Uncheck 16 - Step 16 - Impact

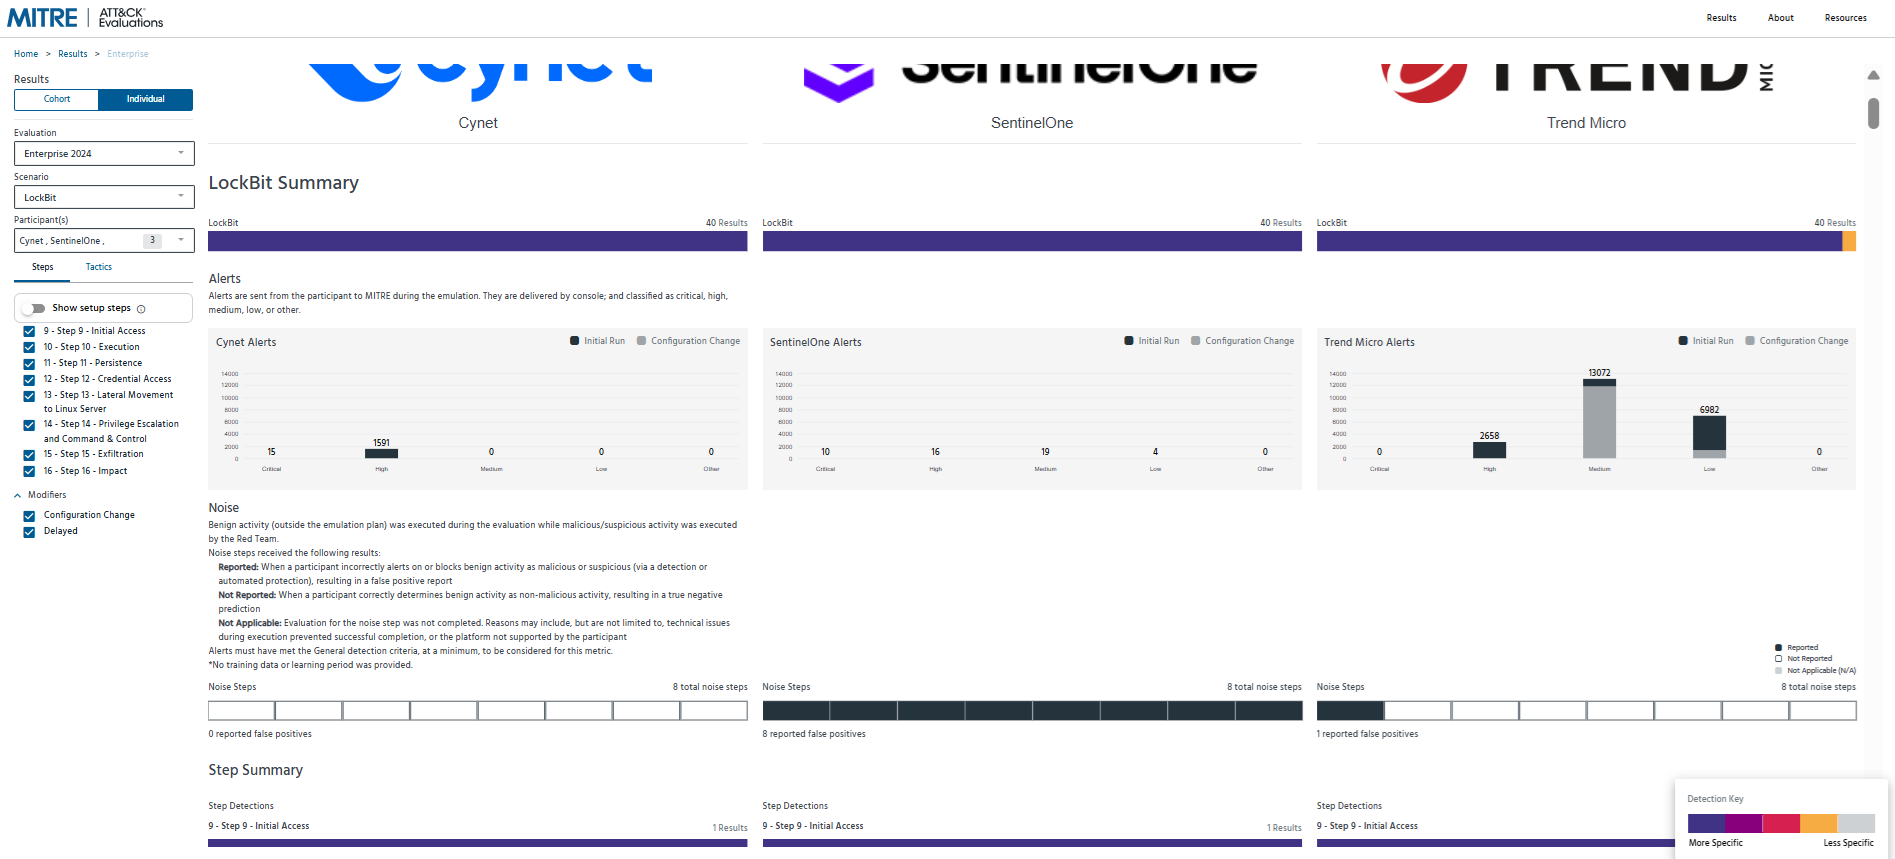(29, 471)
